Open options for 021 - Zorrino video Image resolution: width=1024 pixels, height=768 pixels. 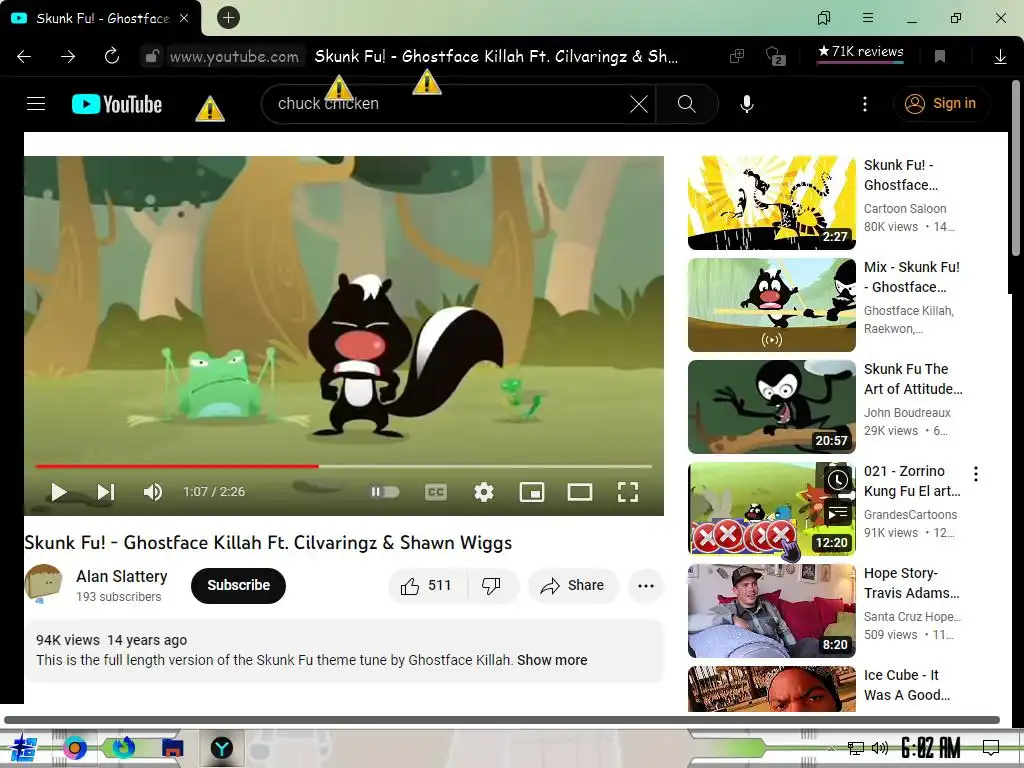coord(976,473)
